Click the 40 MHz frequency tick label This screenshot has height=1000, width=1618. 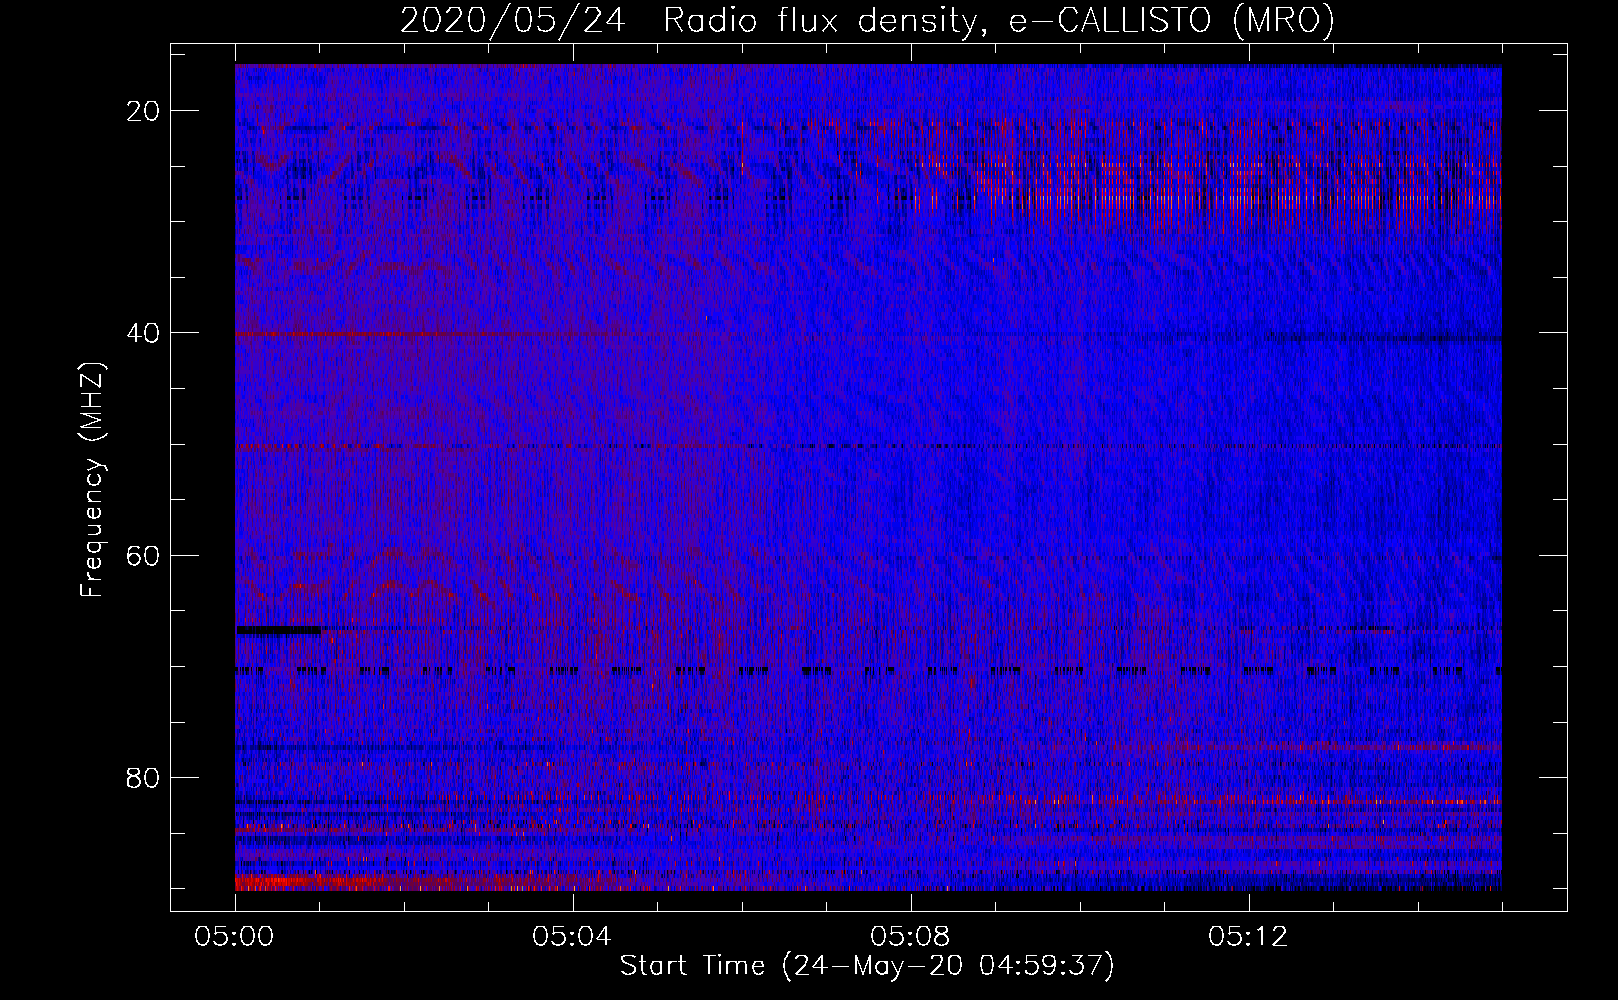[x=144, y=333]
